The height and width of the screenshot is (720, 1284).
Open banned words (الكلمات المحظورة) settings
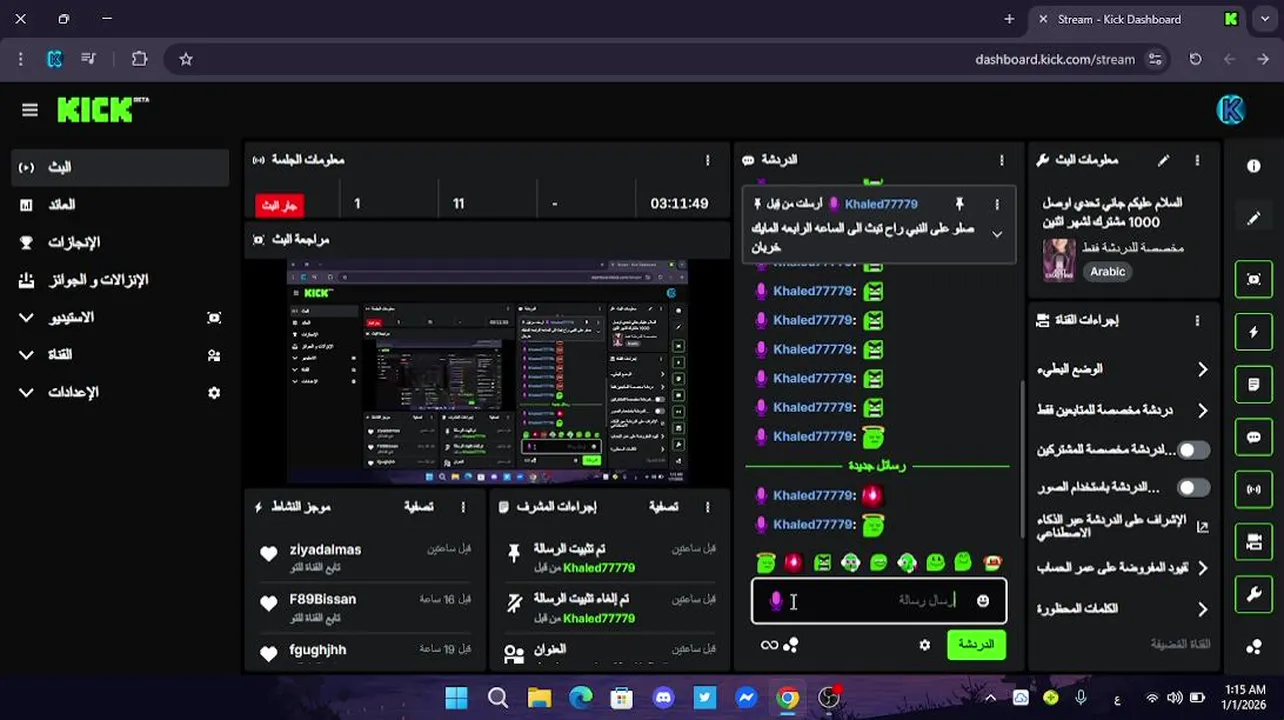click(x=1125, y=608)
